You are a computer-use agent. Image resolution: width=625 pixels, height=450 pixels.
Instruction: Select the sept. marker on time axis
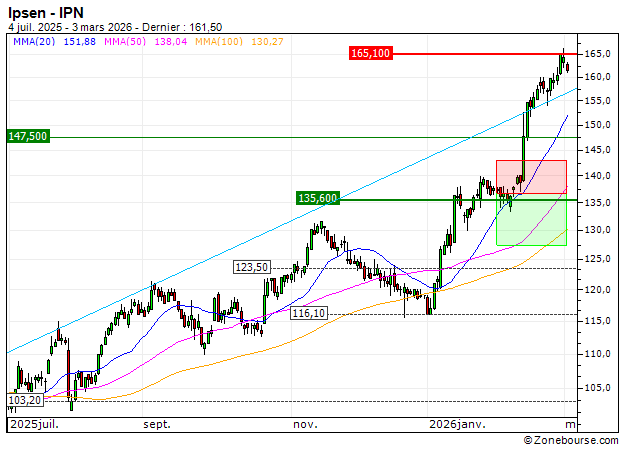click(x=156, y=424)
